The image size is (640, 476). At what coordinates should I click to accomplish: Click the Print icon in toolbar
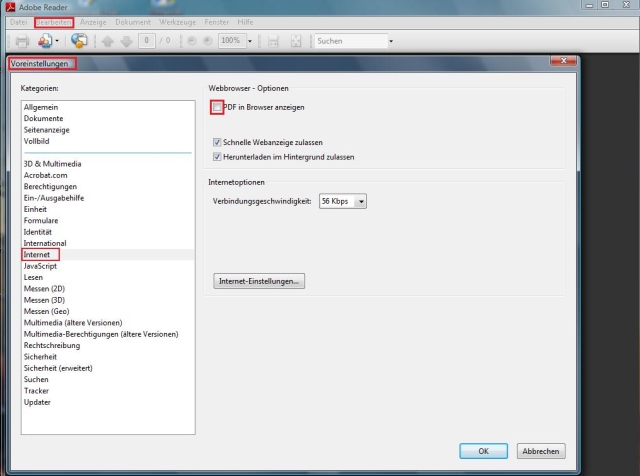click(x=22, y=41)
